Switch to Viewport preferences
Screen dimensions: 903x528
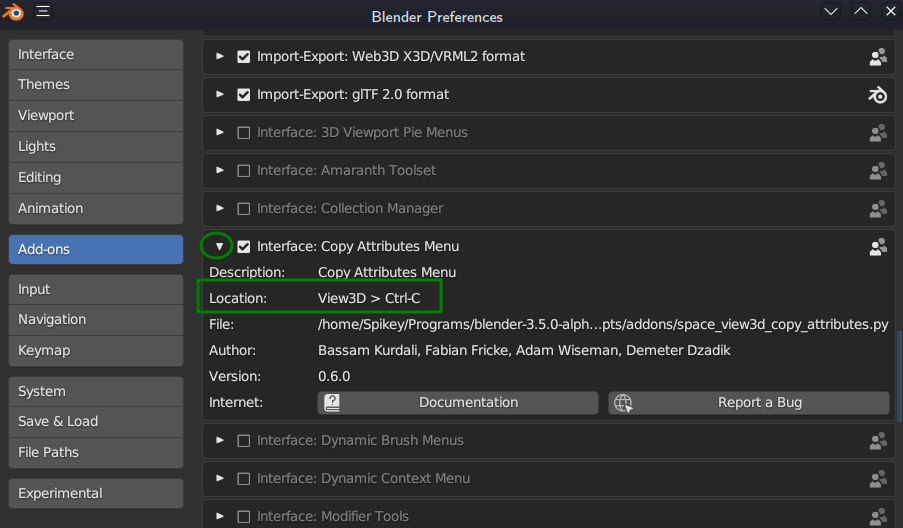click(x=96, y=116)
